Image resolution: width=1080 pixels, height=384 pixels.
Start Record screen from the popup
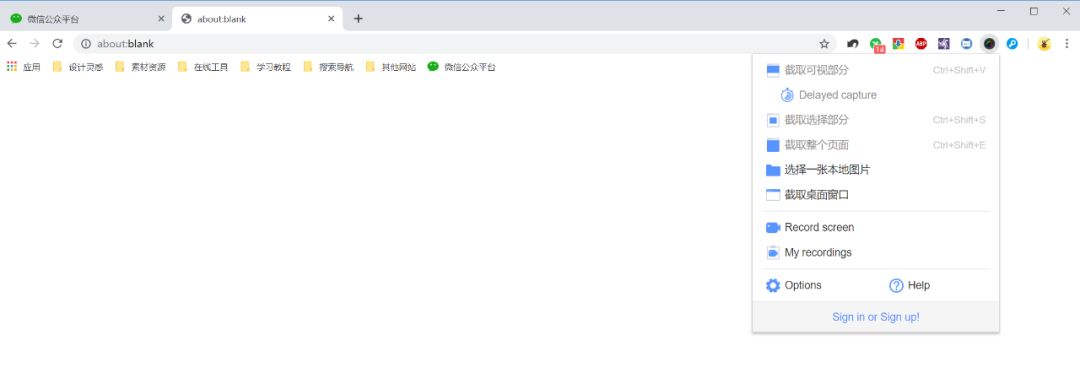[875, 227]
